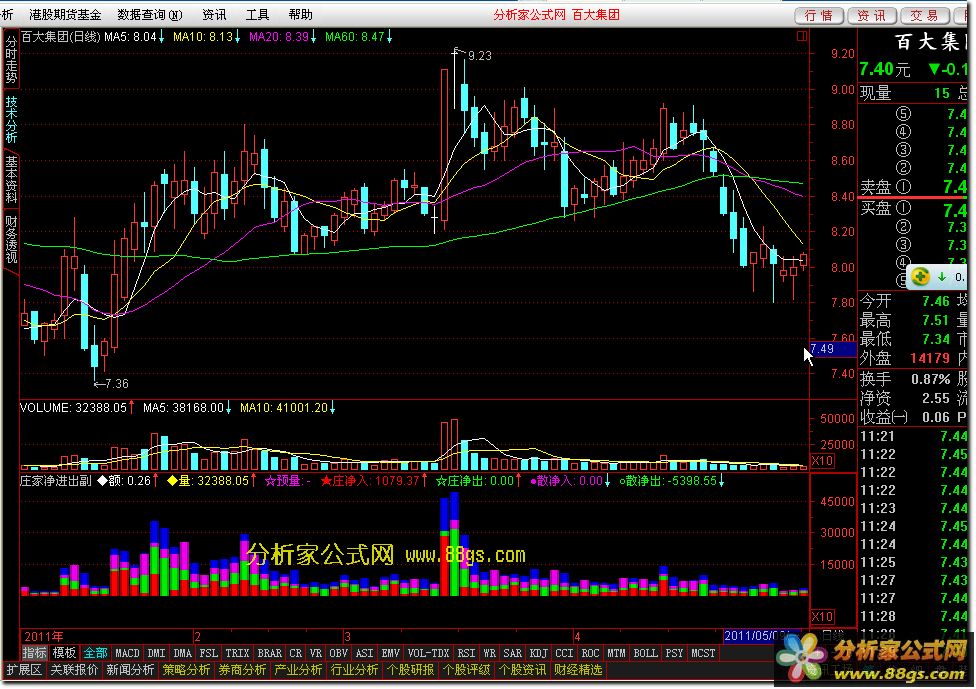Image resolution: width=976 pixels, height=689 pixels.
Task: Select the ROC indicator
Action: click(590, 653)
